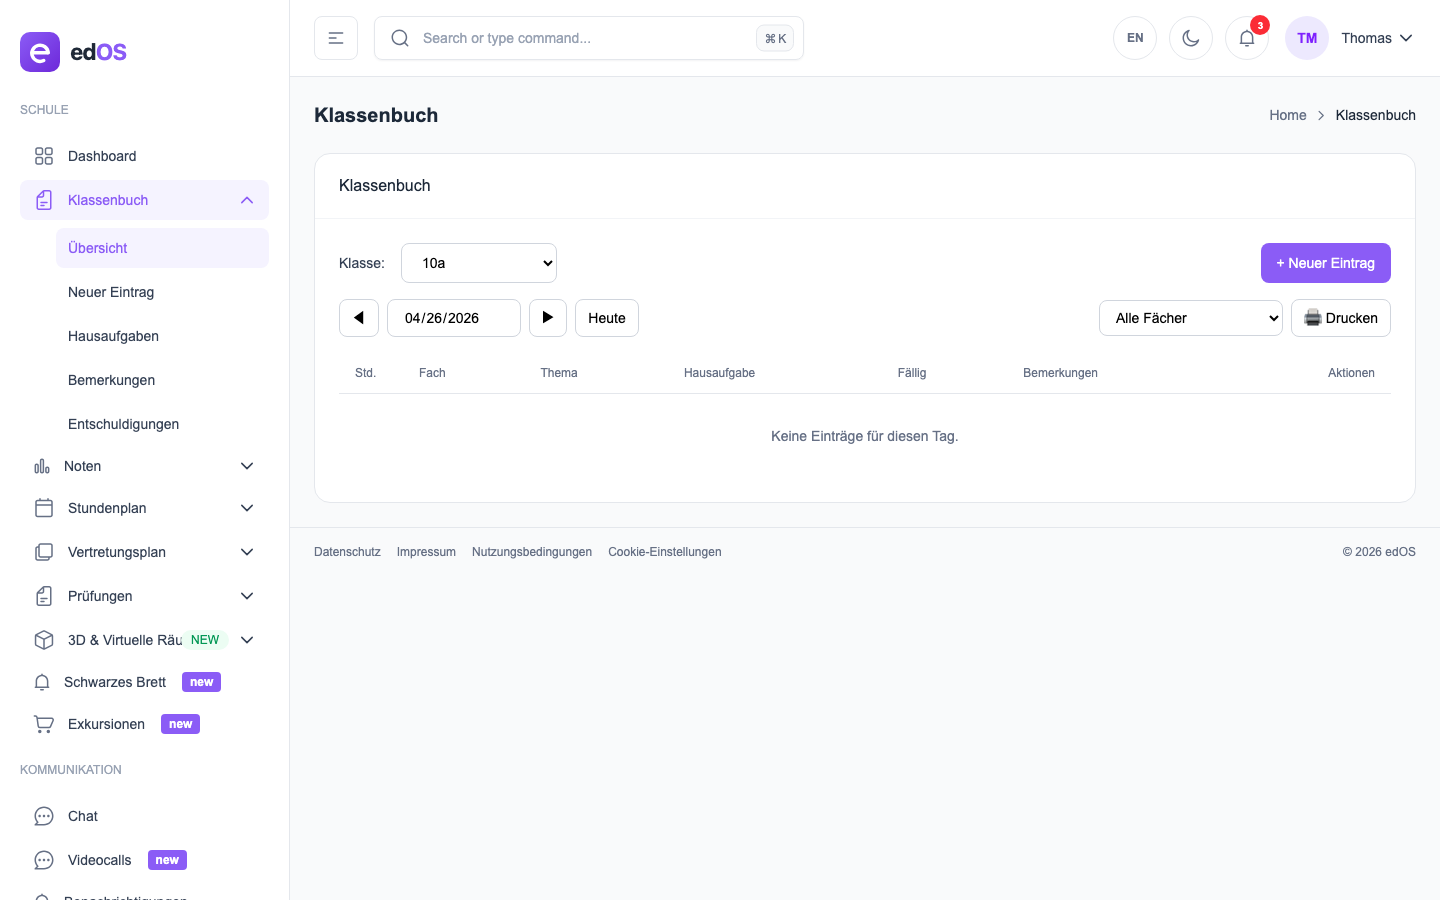The image size is (1440, 900).
Task: Select Hausaufgaben submenu item
Action: click(113, 336)
